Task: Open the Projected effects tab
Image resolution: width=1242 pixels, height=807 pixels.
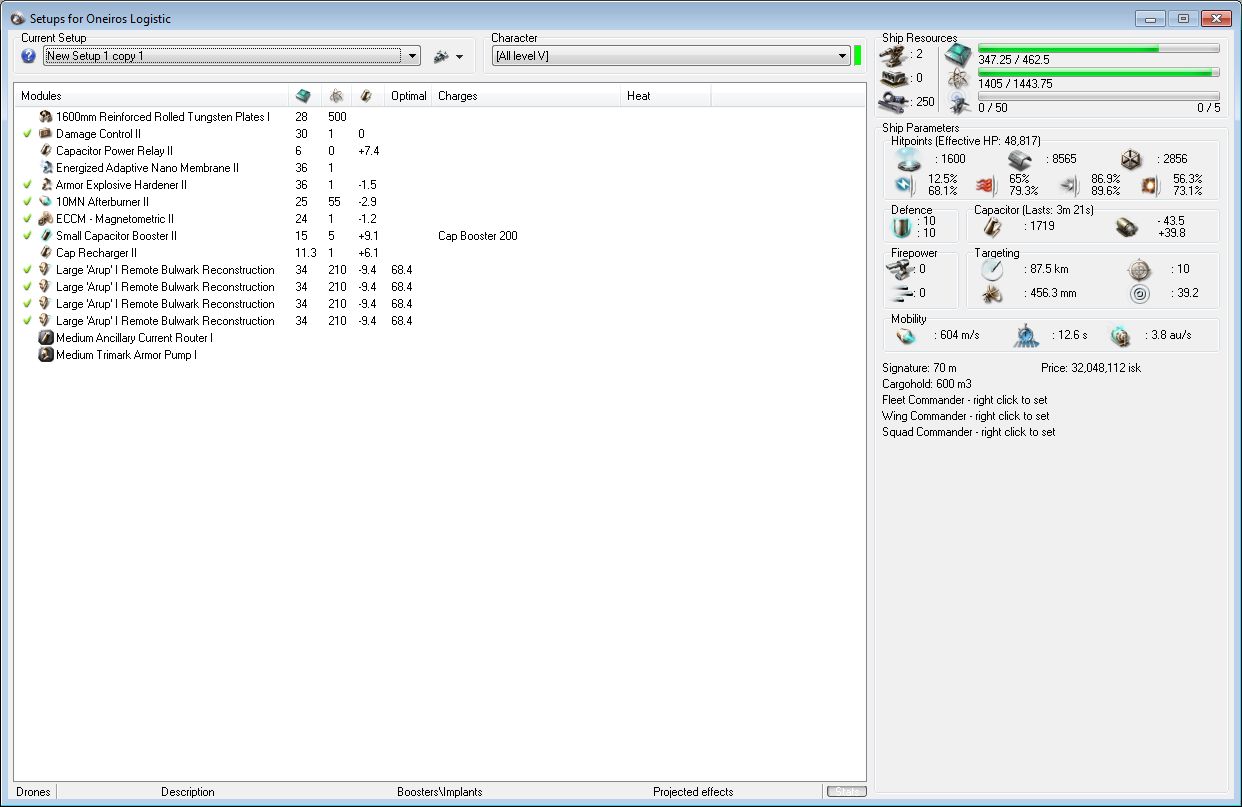Action: pyautogui.click(x=693, y=792)
